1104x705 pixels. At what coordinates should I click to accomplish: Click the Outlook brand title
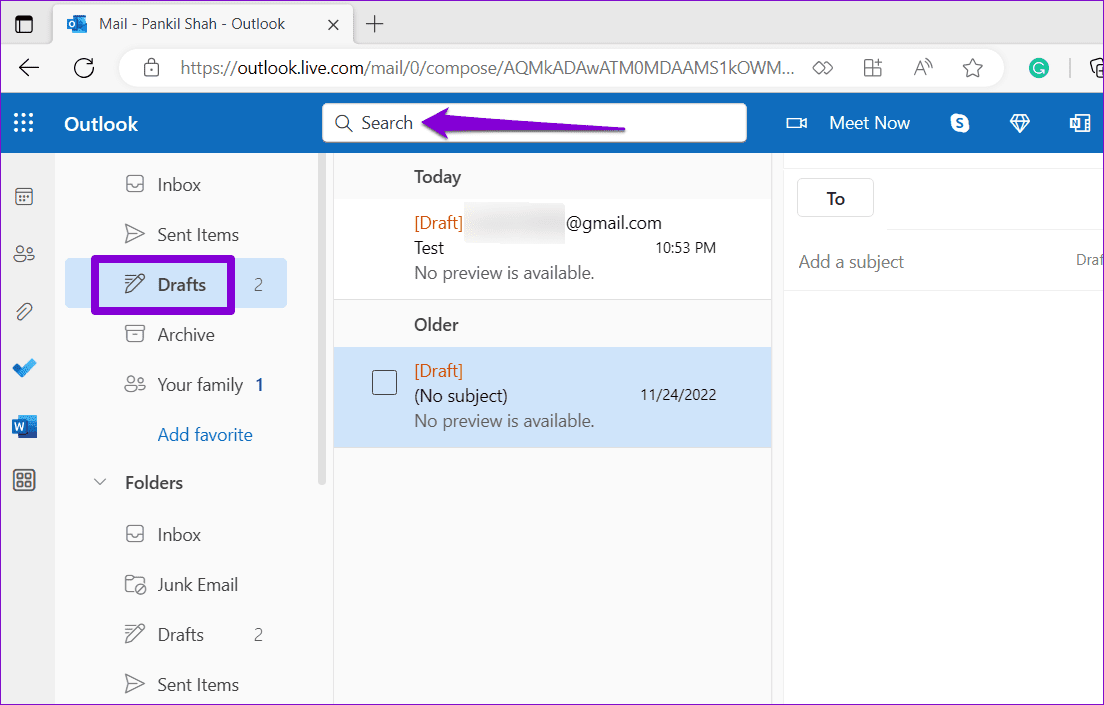click(x=101, y=123)
